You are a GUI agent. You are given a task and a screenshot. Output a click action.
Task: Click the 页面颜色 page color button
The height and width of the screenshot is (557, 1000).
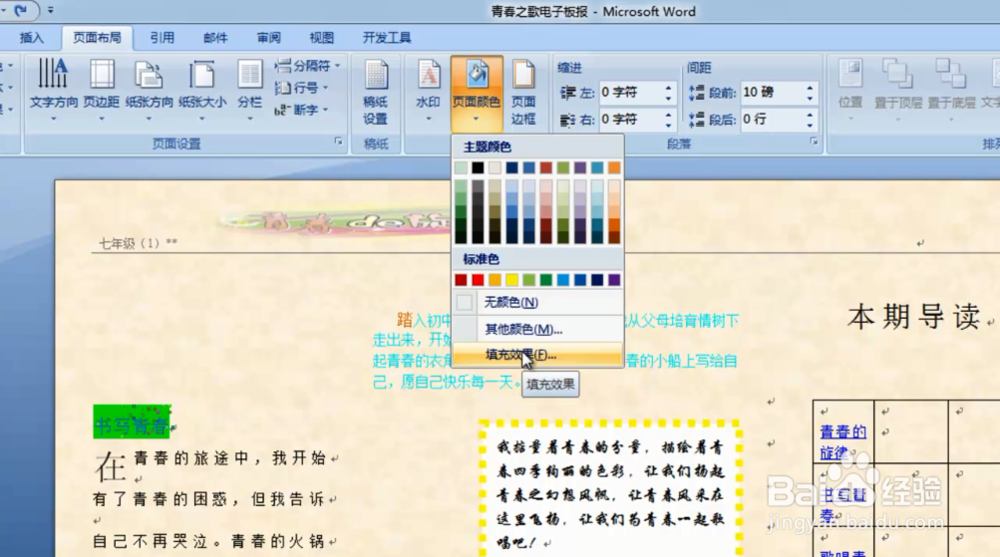tap(476, 93)
